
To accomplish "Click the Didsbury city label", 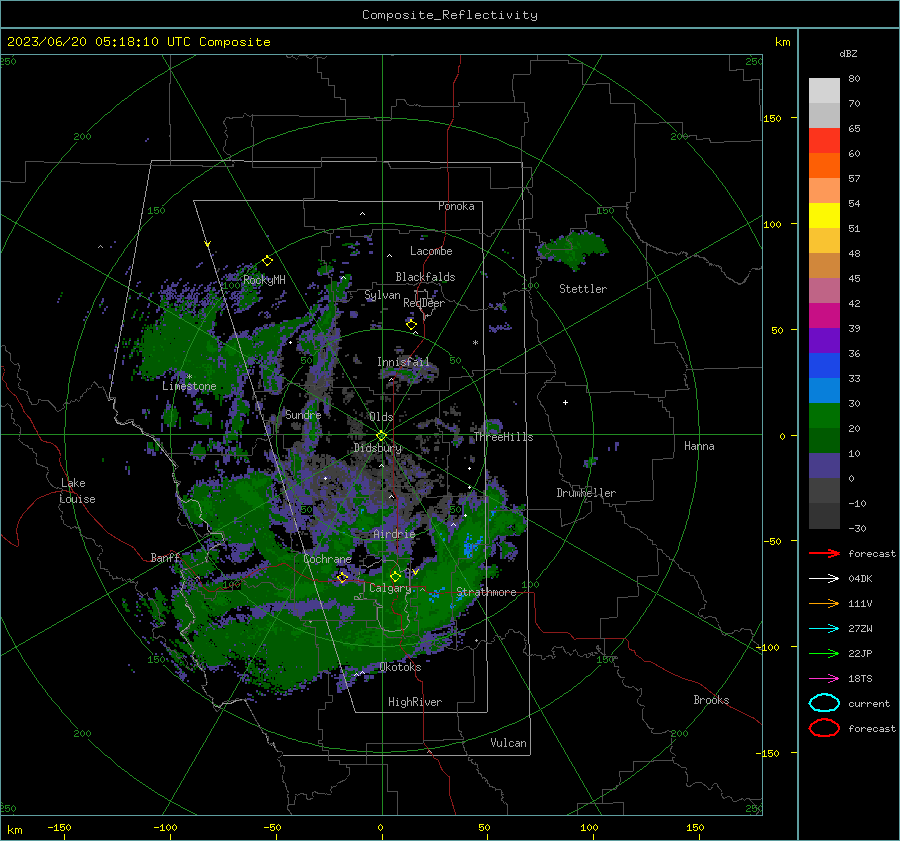I will click(377, 448).
